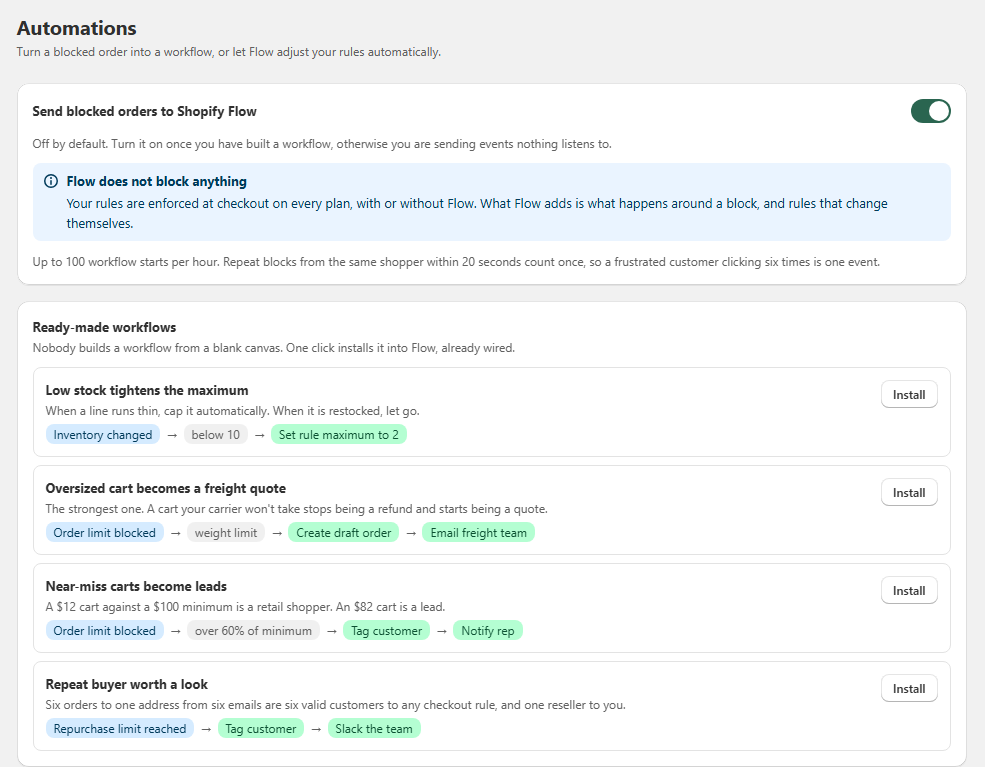Viewport: 985px width, 767px height.
Task: Click the A $12 cart against a $100 minimum description
Action: (245, 607)
